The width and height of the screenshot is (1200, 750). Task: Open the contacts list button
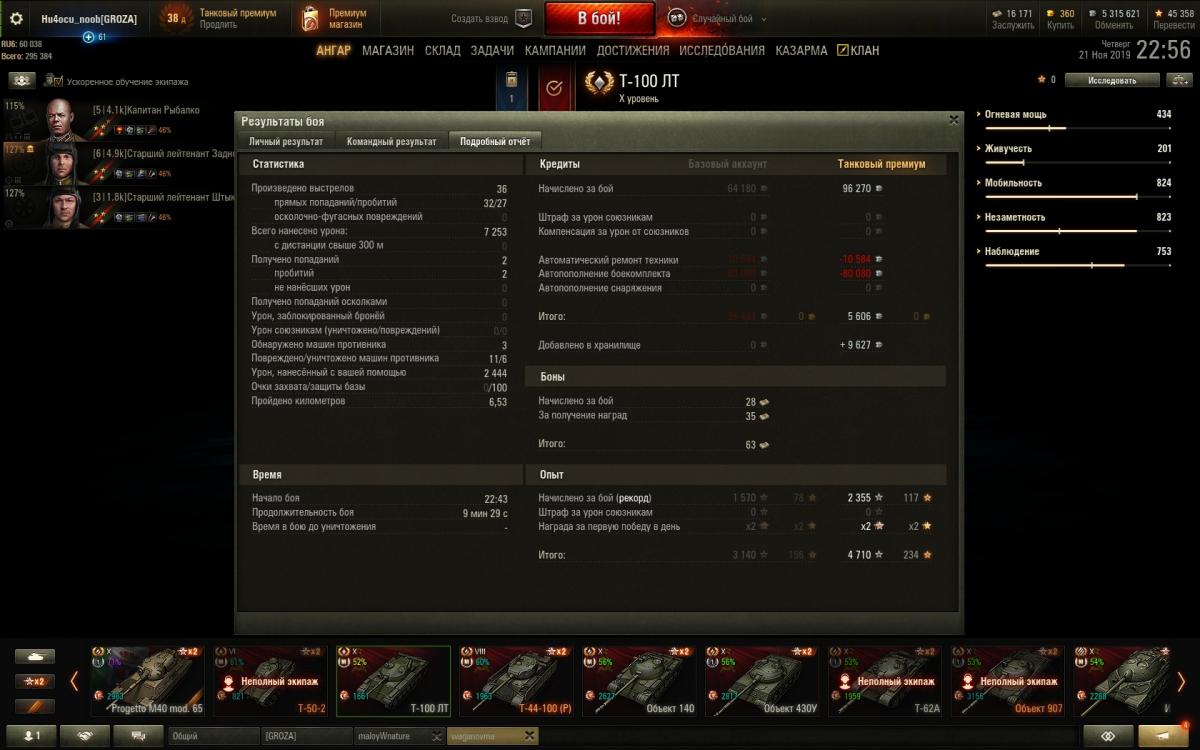pos(33,736)
